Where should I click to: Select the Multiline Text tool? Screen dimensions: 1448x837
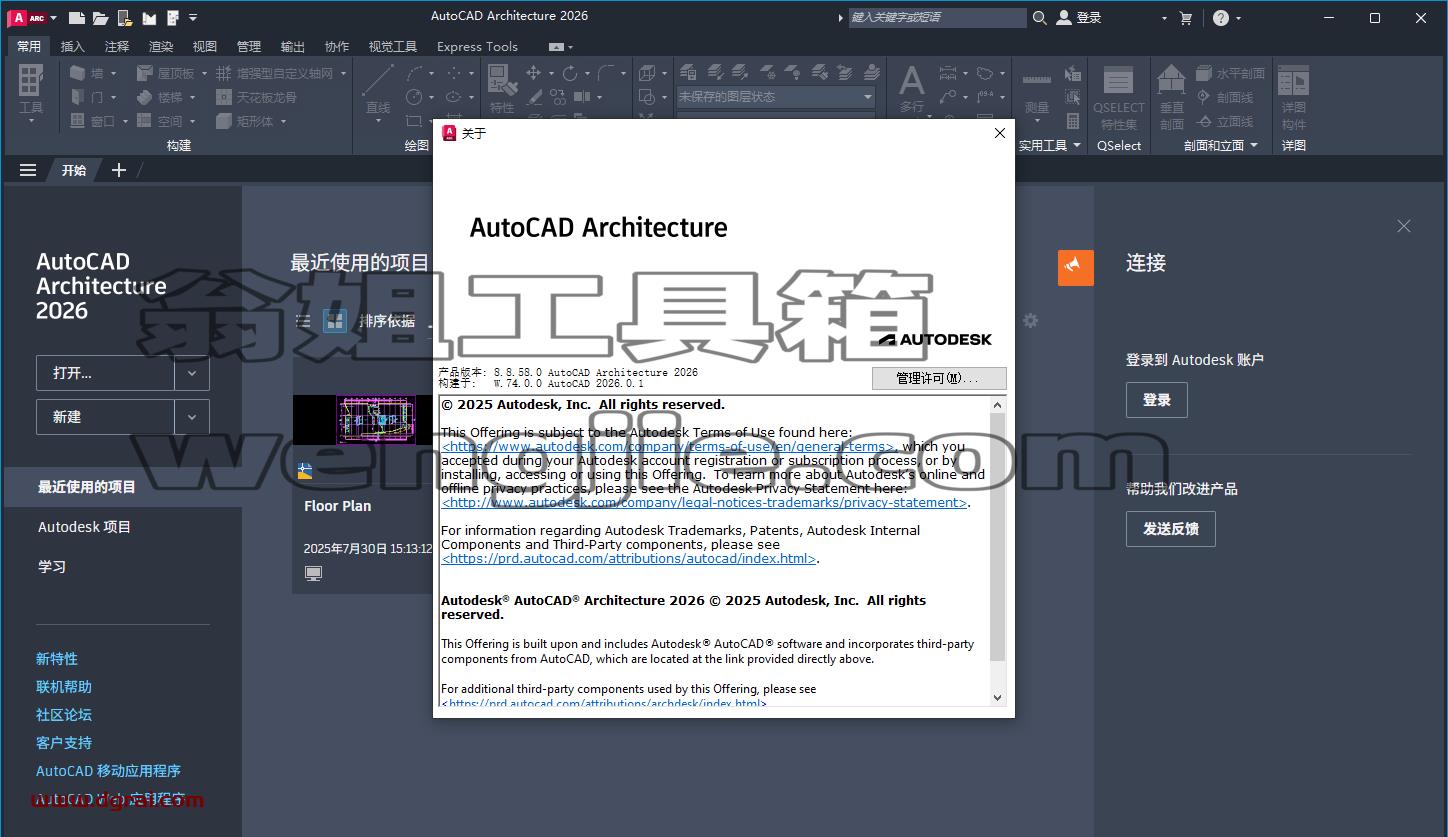911,90
